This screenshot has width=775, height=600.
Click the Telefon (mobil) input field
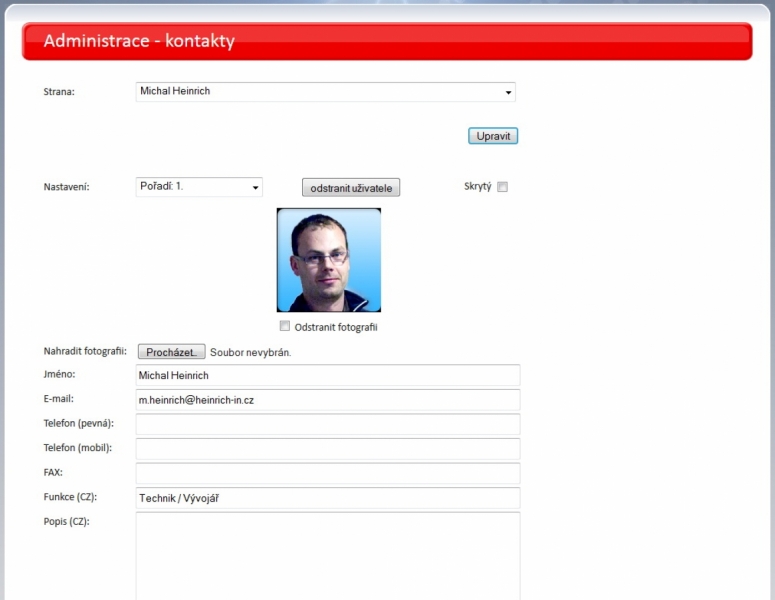tap(328, 449)
